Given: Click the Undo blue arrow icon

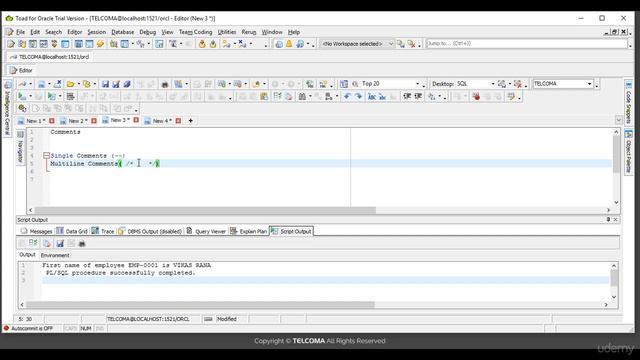Looking at the screenshot, I should click(x=347, y=96).
